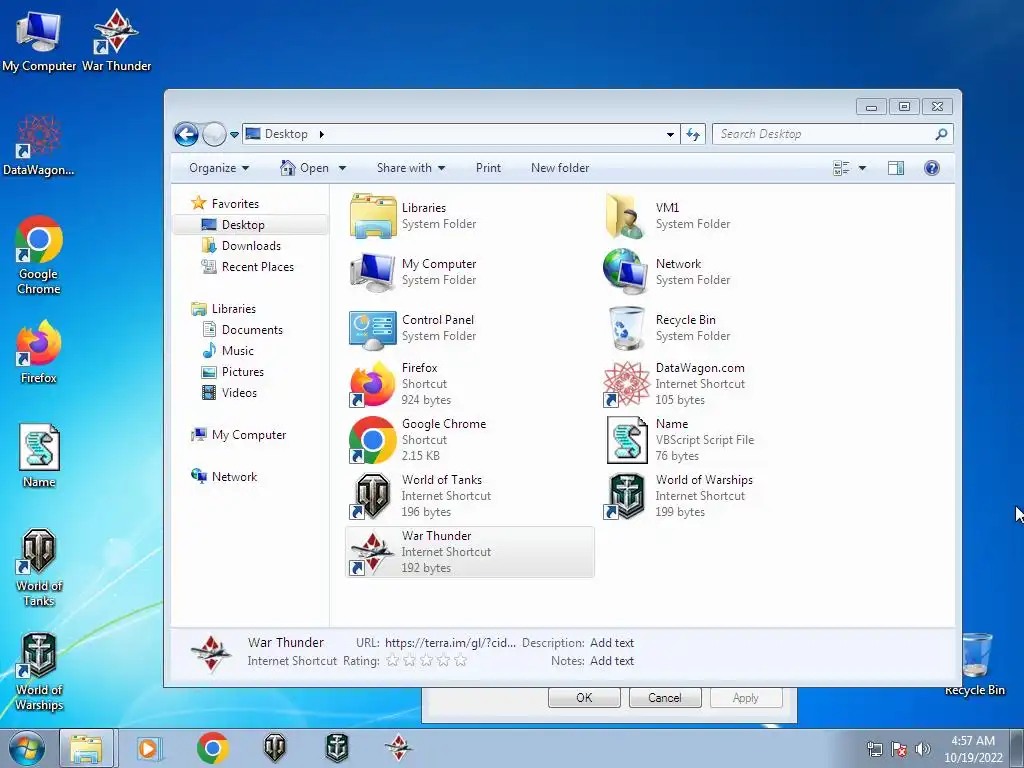Open the address bar history dropdown
This screenshot has height=768, width=1024.
click(670, 135)
